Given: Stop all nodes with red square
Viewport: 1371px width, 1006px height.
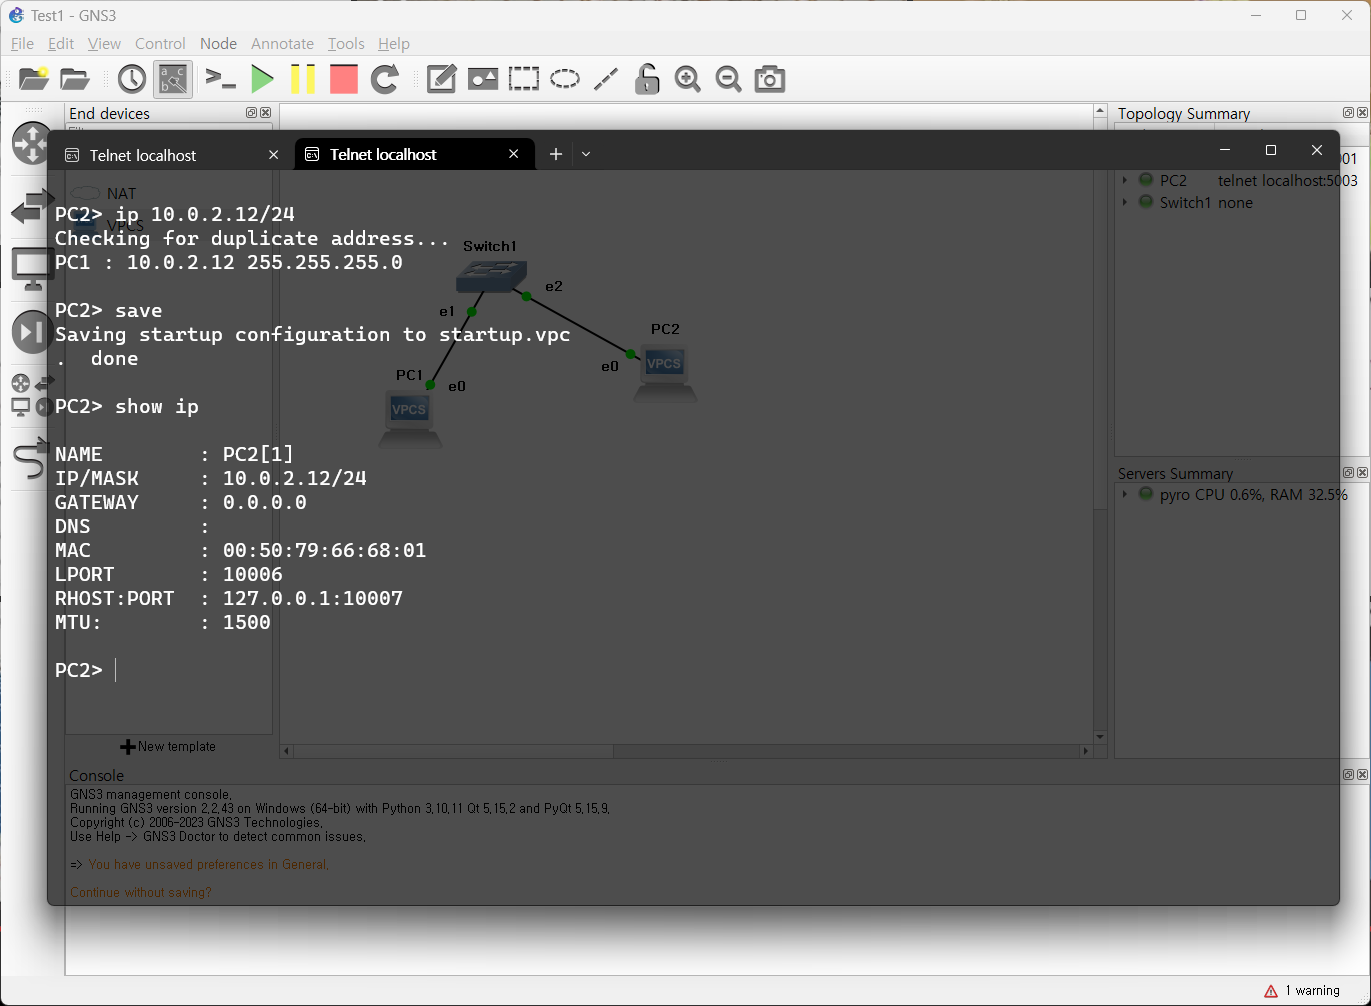Looking at the screenshot, I should click(344, 79).
